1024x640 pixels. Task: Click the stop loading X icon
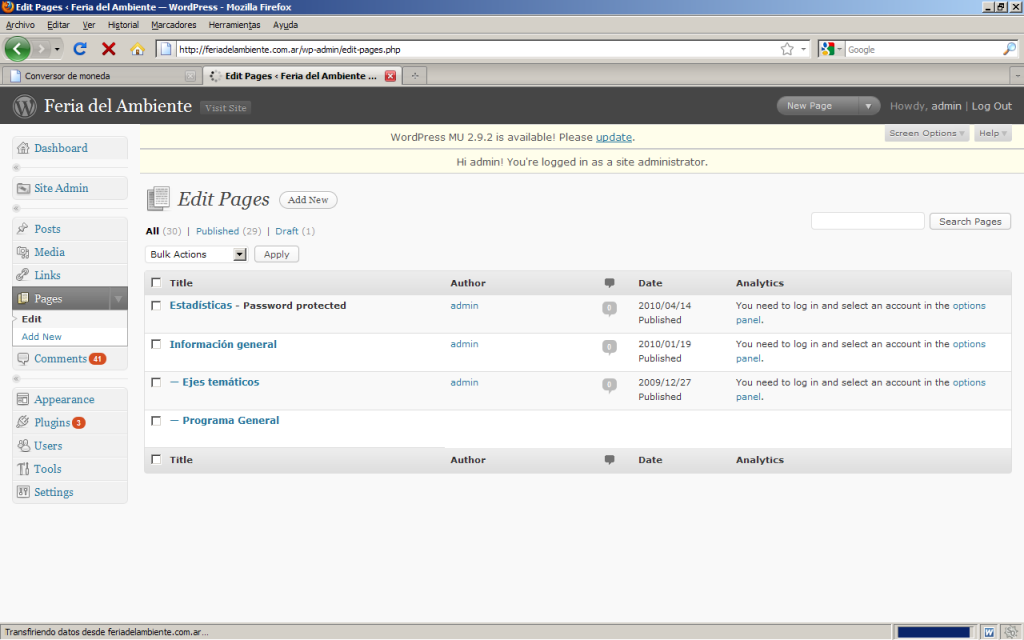(x=109, y=48)
